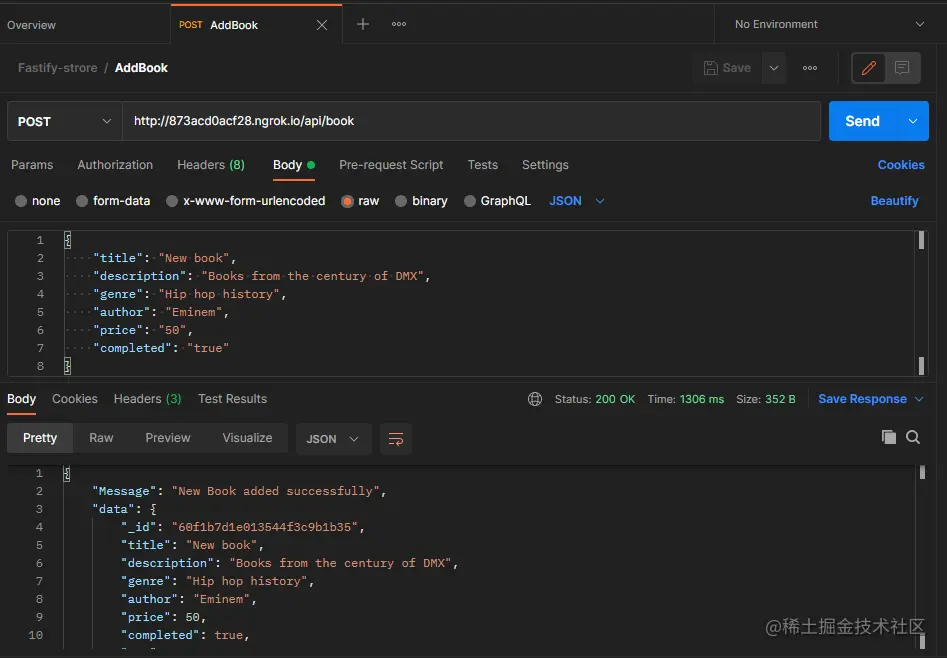Image resolution: width=947 pixels, height=658 pixels.
Task: Click the Beautify link
Action: coord(893,201)
